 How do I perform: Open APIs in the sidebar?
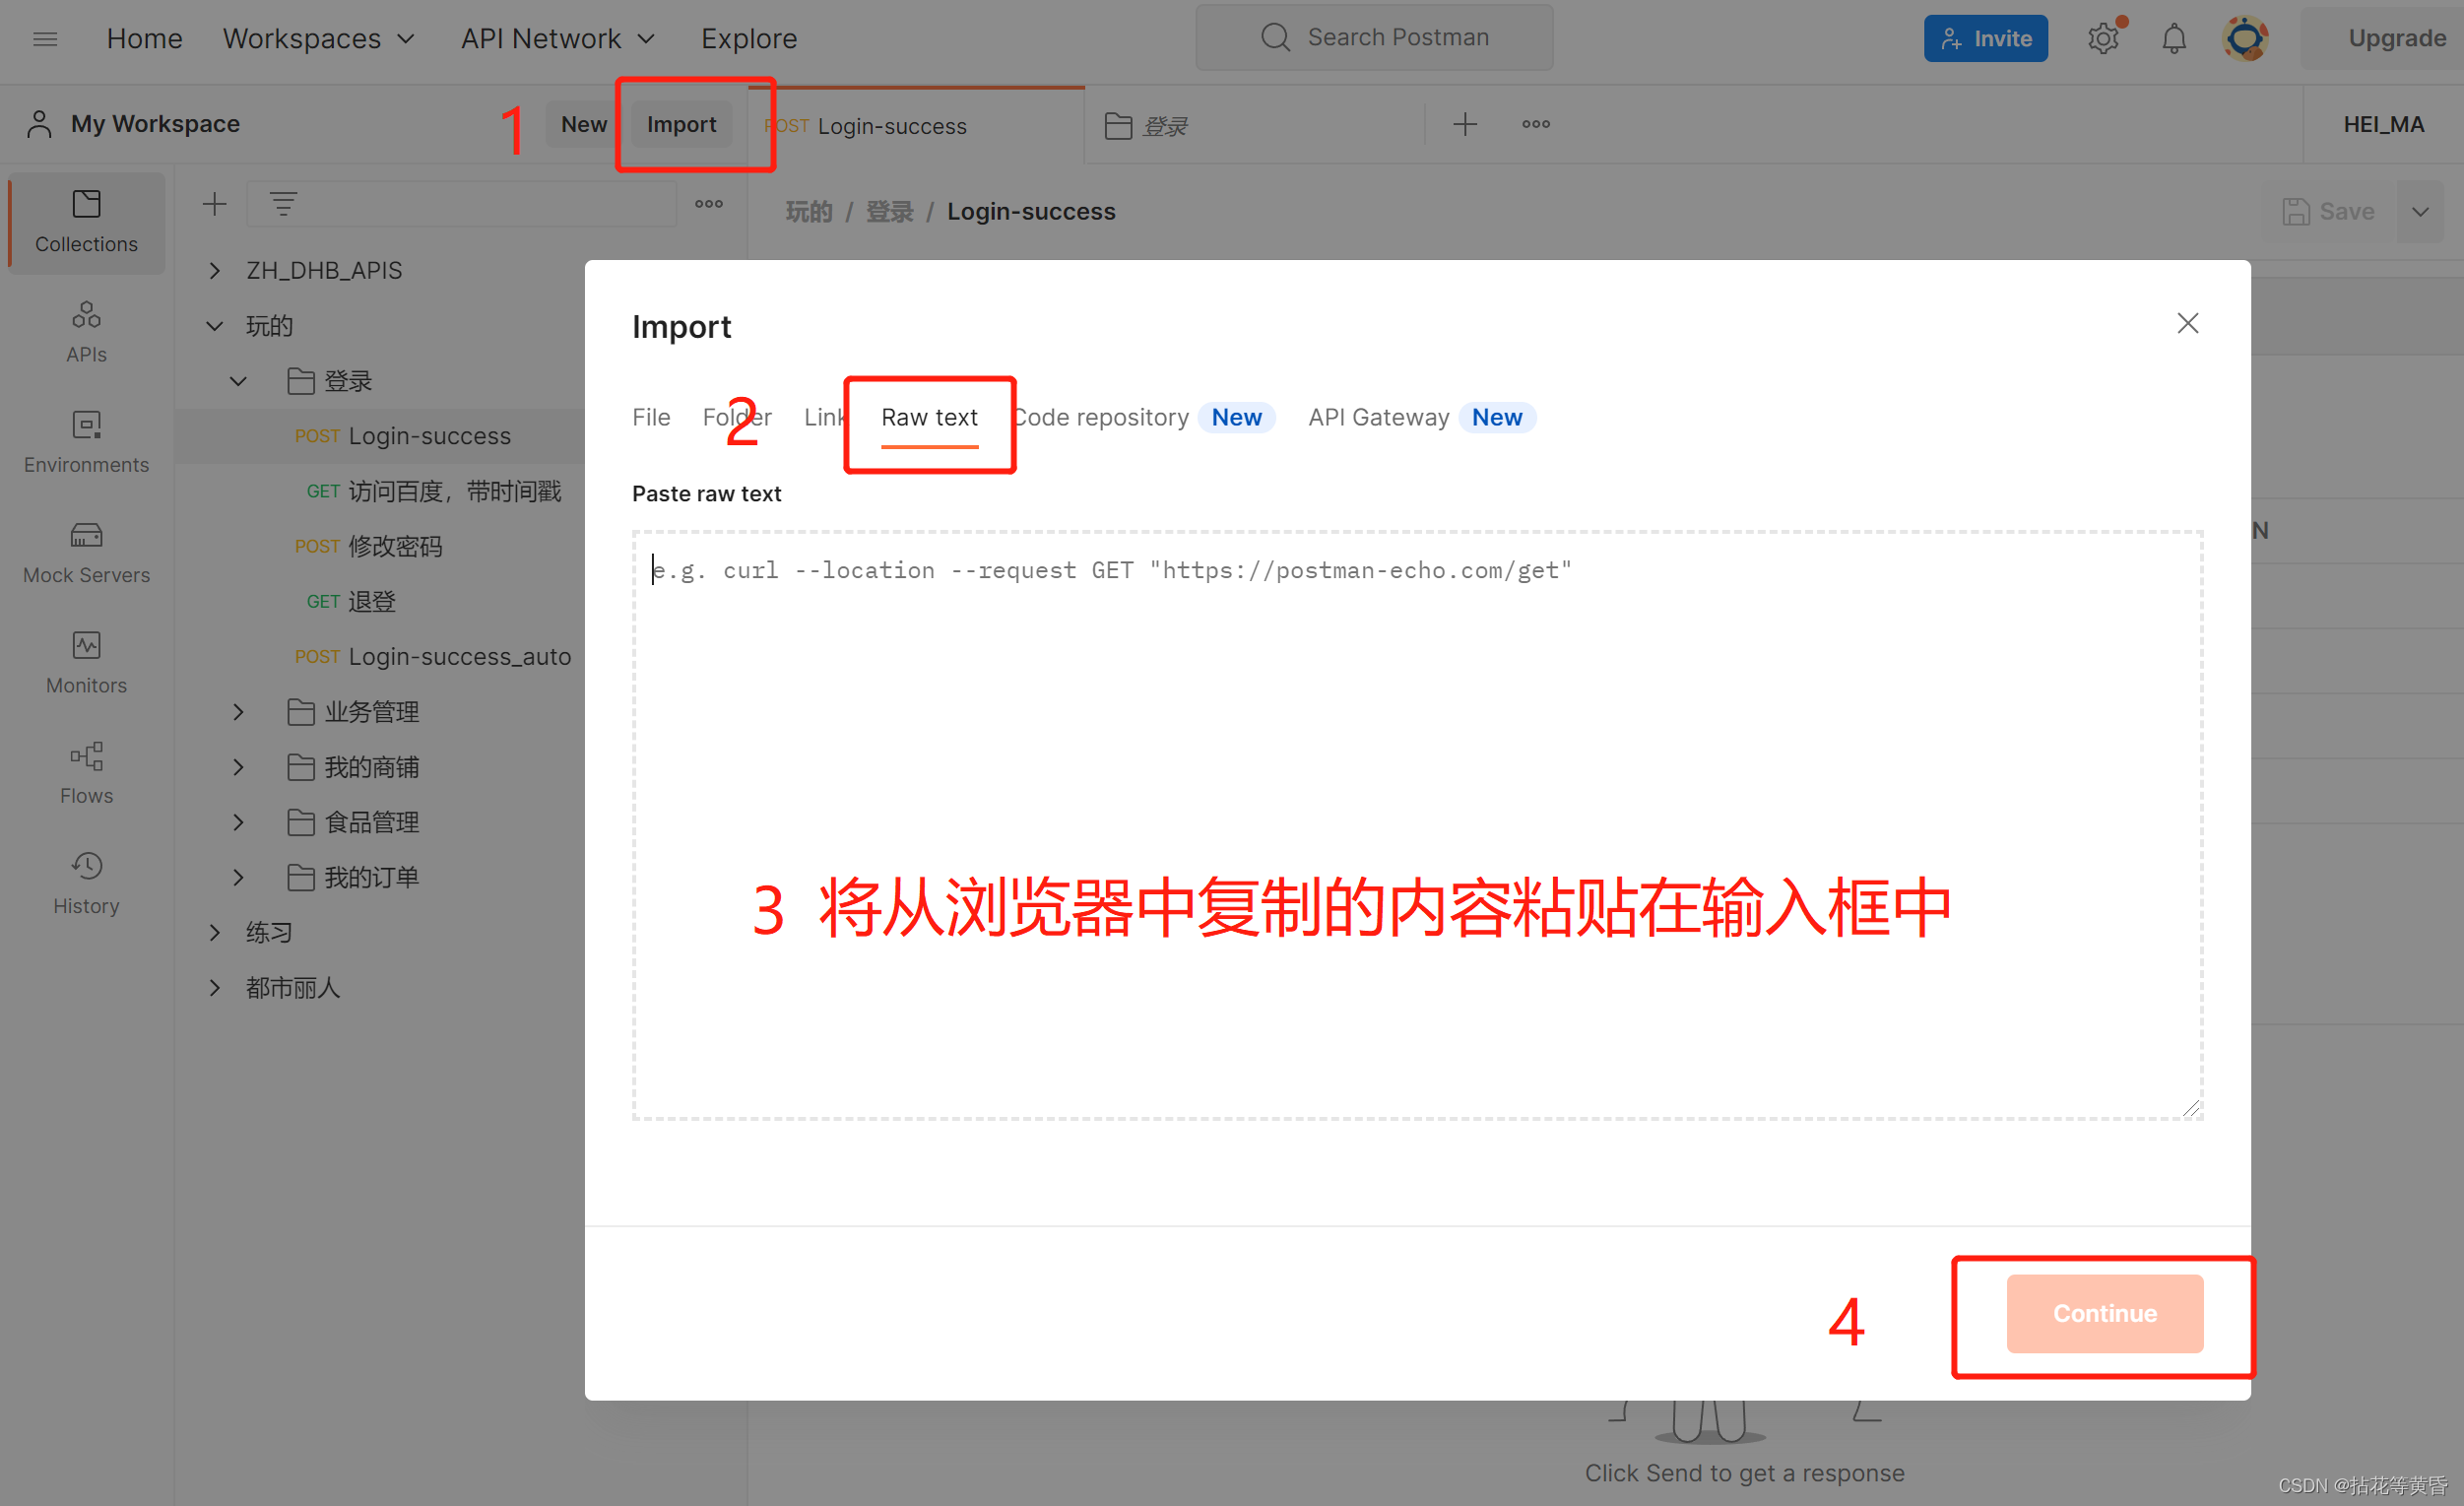pyautogui.click(x=86, y=332)
